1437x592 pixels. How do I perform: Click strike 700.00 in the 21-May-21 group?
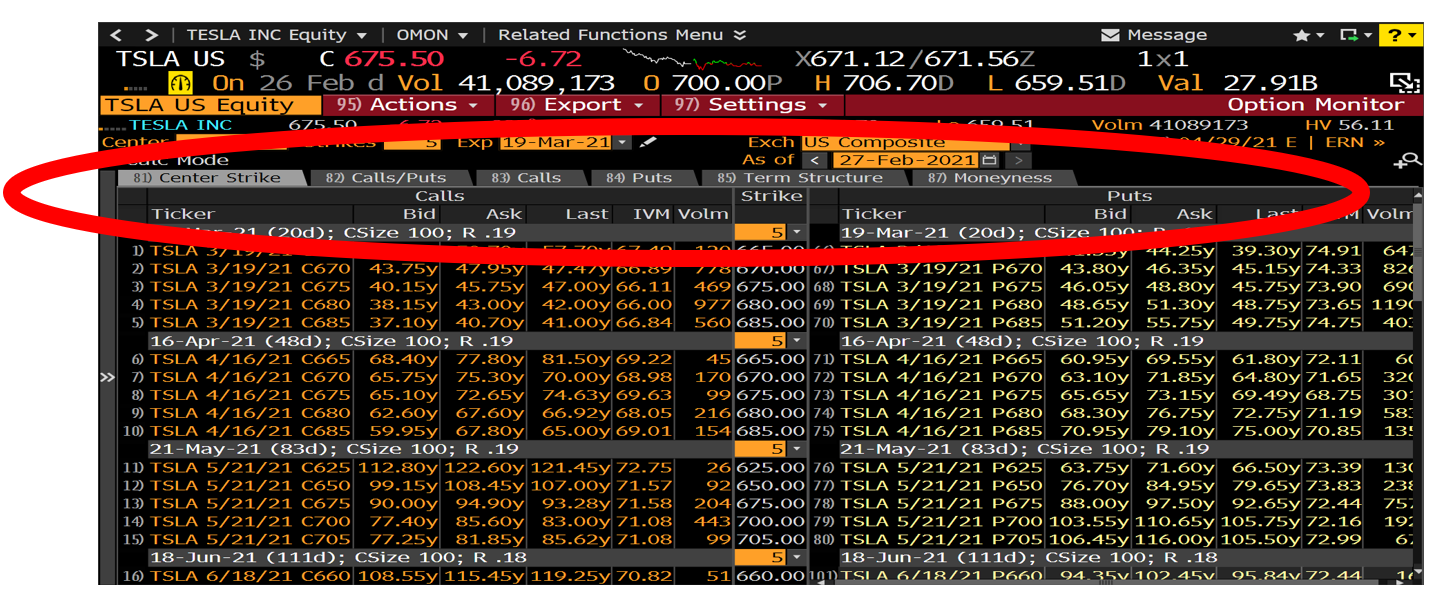[771, 521]
